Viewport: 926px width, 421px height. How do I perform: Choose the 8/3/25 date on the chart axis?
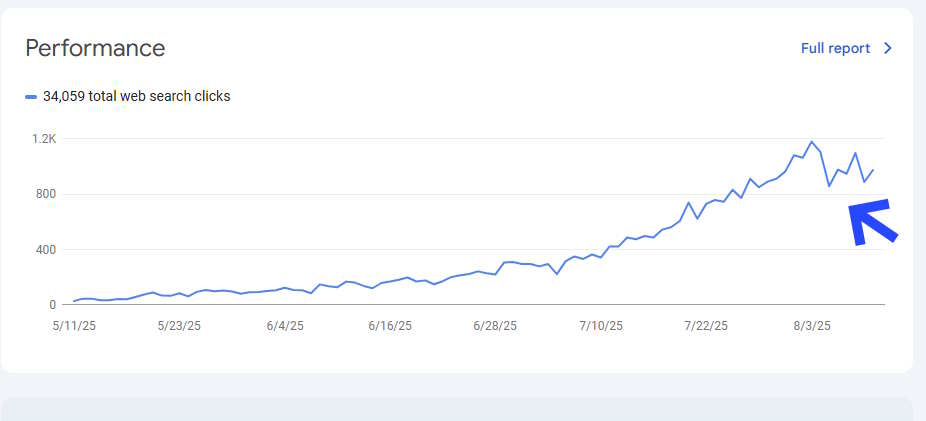(811, 326)
